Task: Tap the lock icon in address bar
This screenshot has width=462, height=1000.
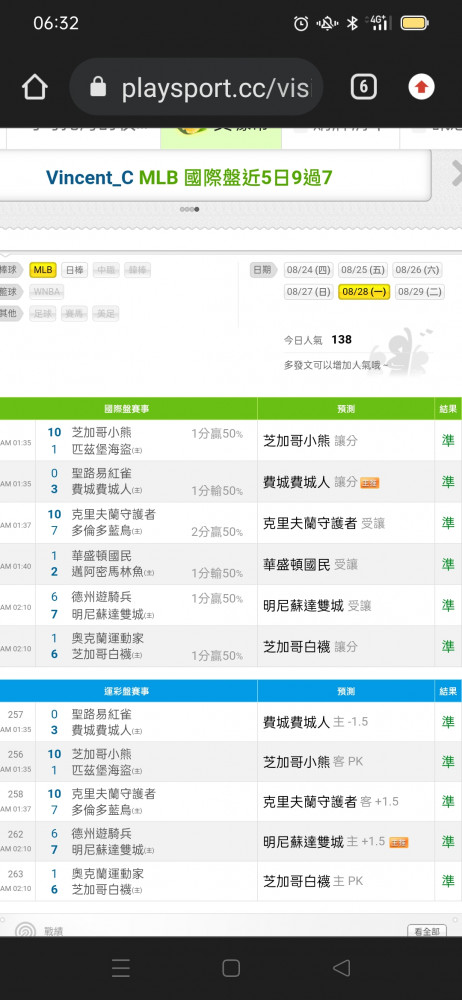Action: [x=98, y=86]
